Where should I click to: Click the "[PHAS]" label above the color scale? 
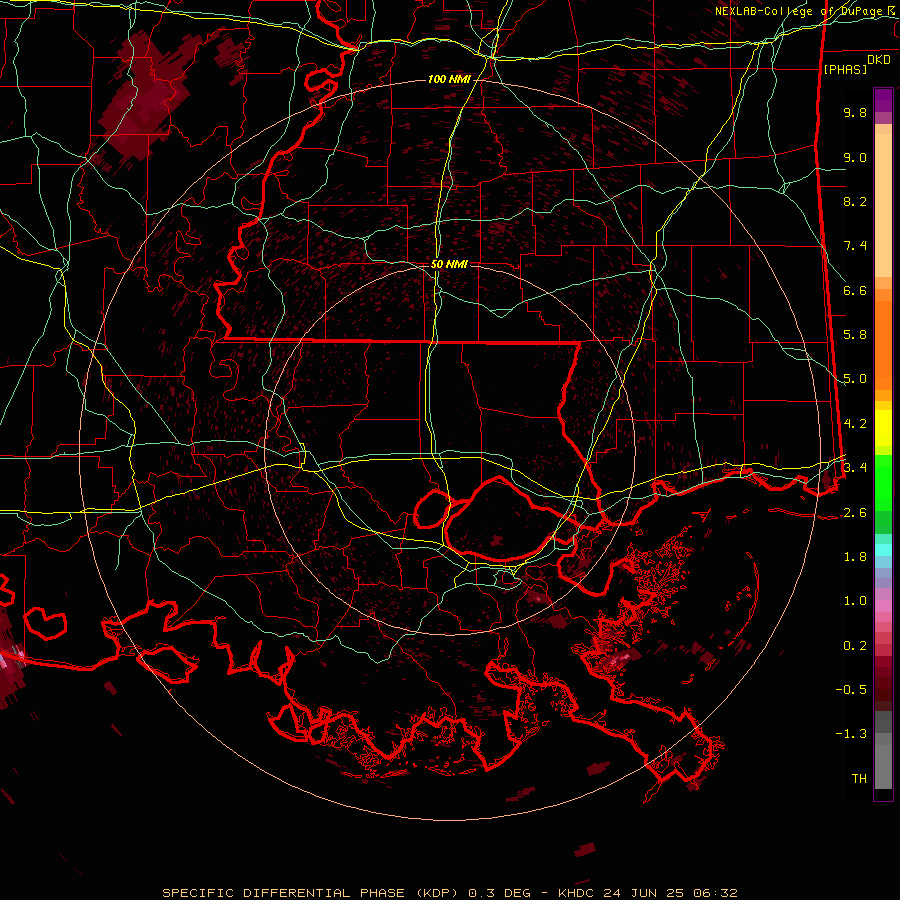tap(845, 70)
